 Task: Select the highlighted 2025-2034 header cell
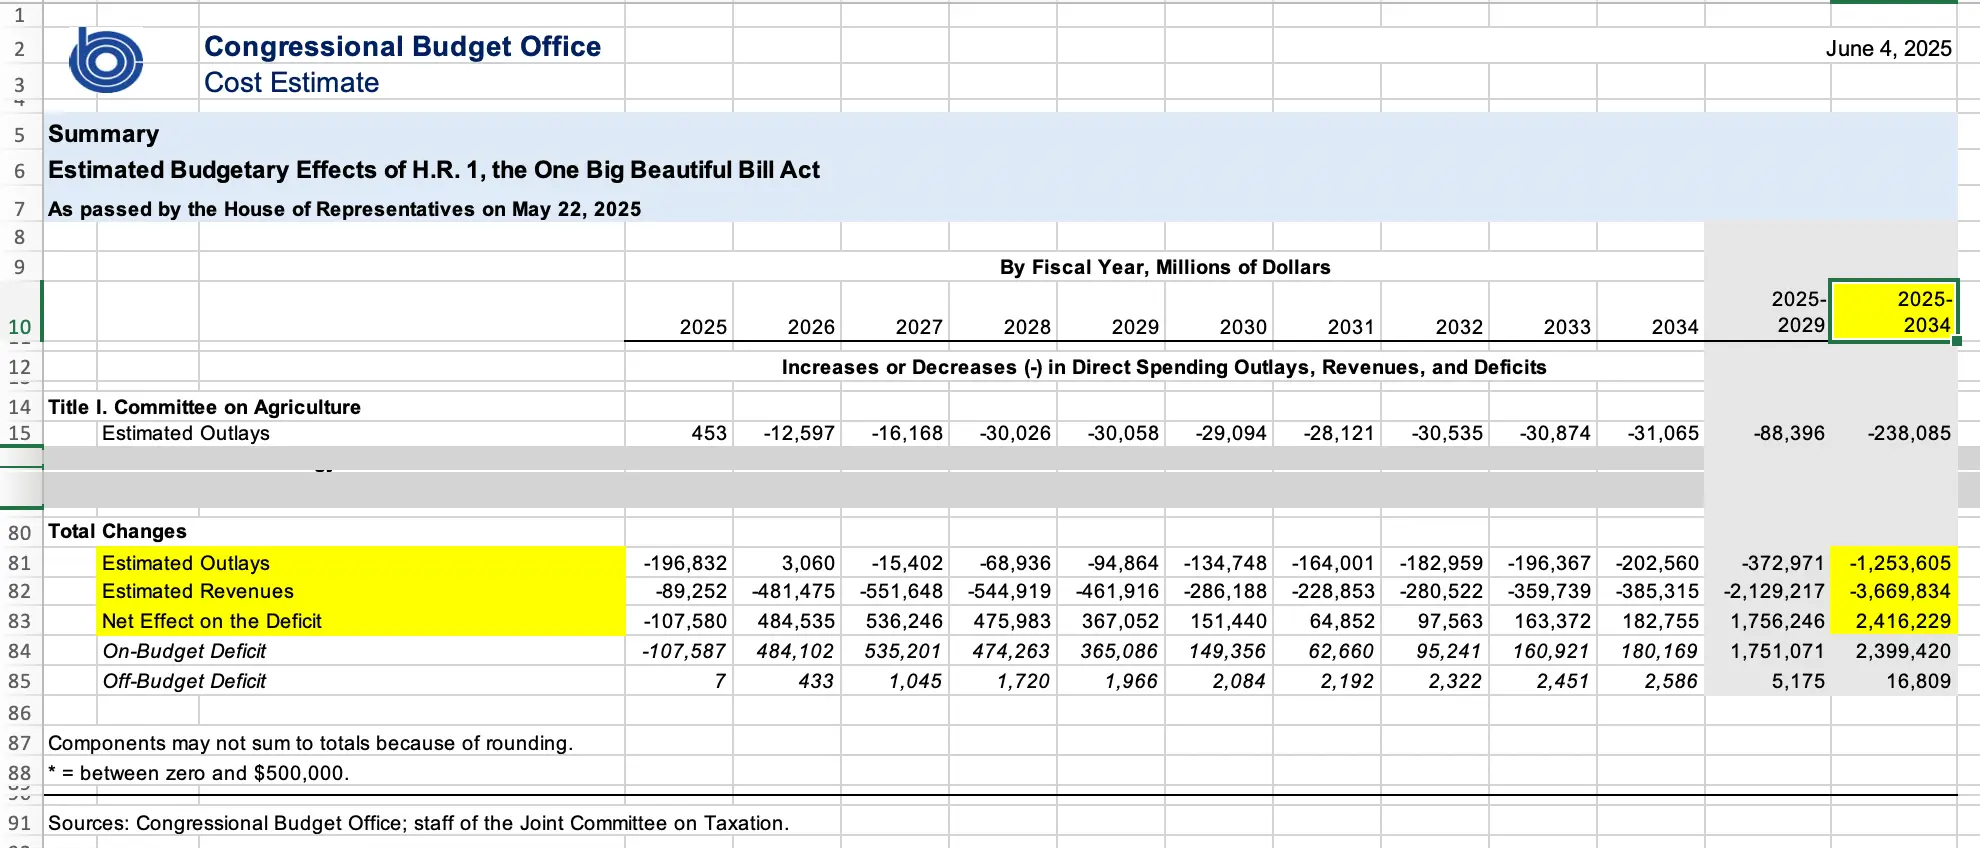click(1893, 311)
